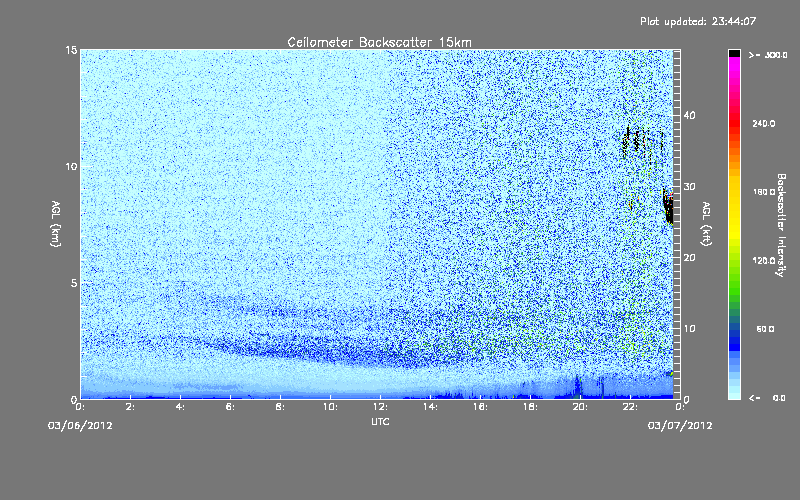Click the '15' tick on km axis

(71, 50)
